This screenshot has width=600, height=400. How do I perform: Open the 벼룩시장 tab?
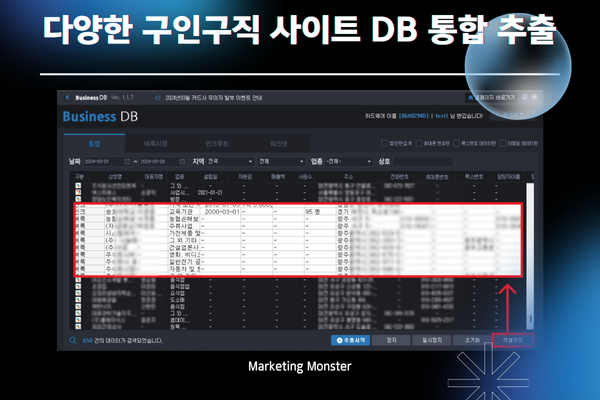[155, 144]
